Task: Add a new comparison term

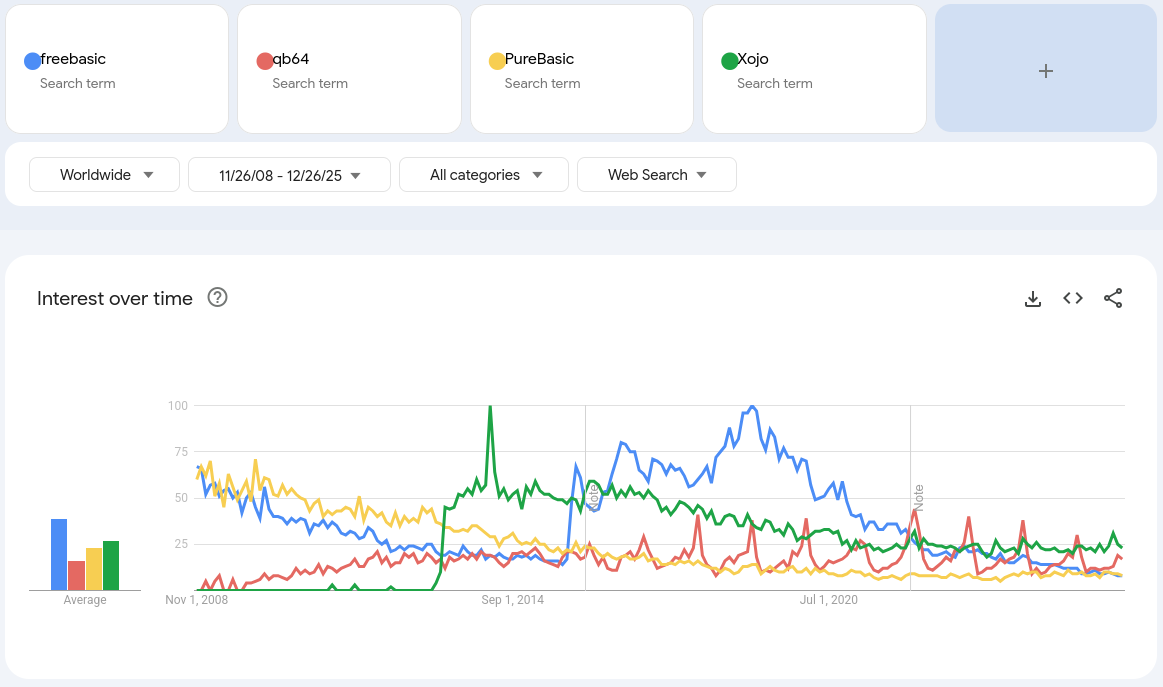Action: coord(1046,69)
